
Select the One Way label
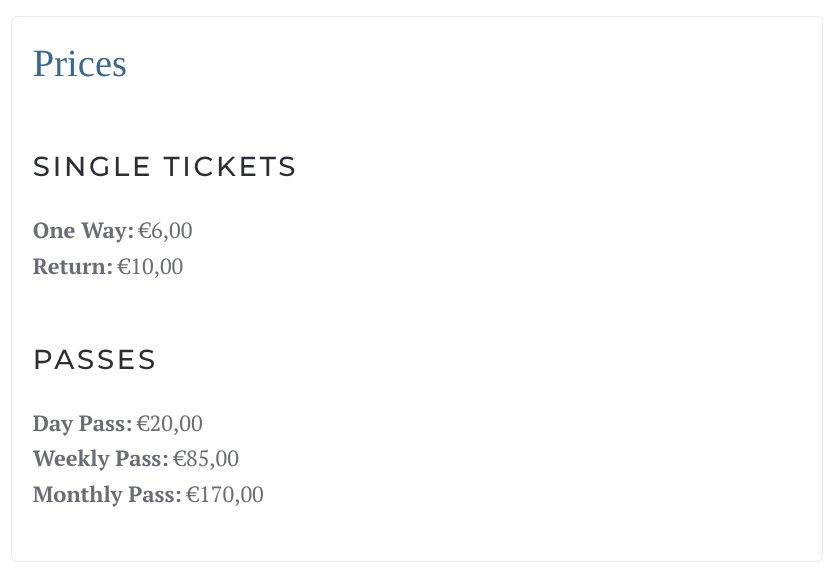[83, 231]
